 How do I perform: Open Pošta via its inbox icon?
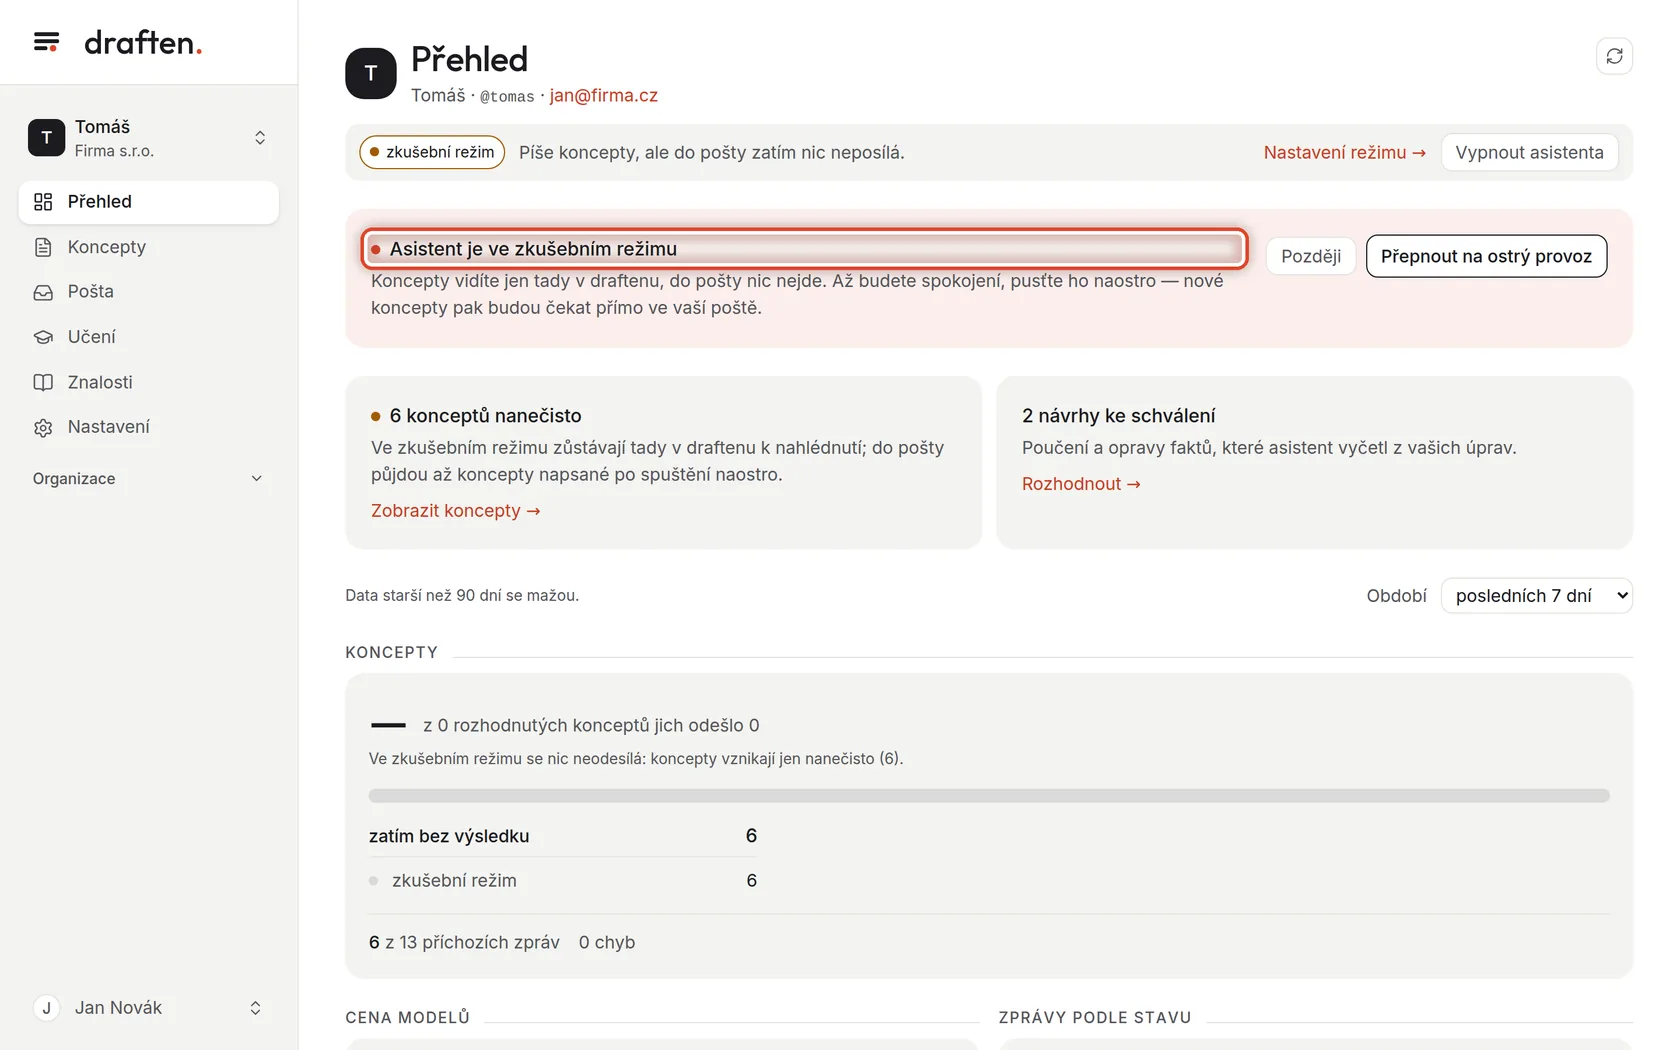43,292
